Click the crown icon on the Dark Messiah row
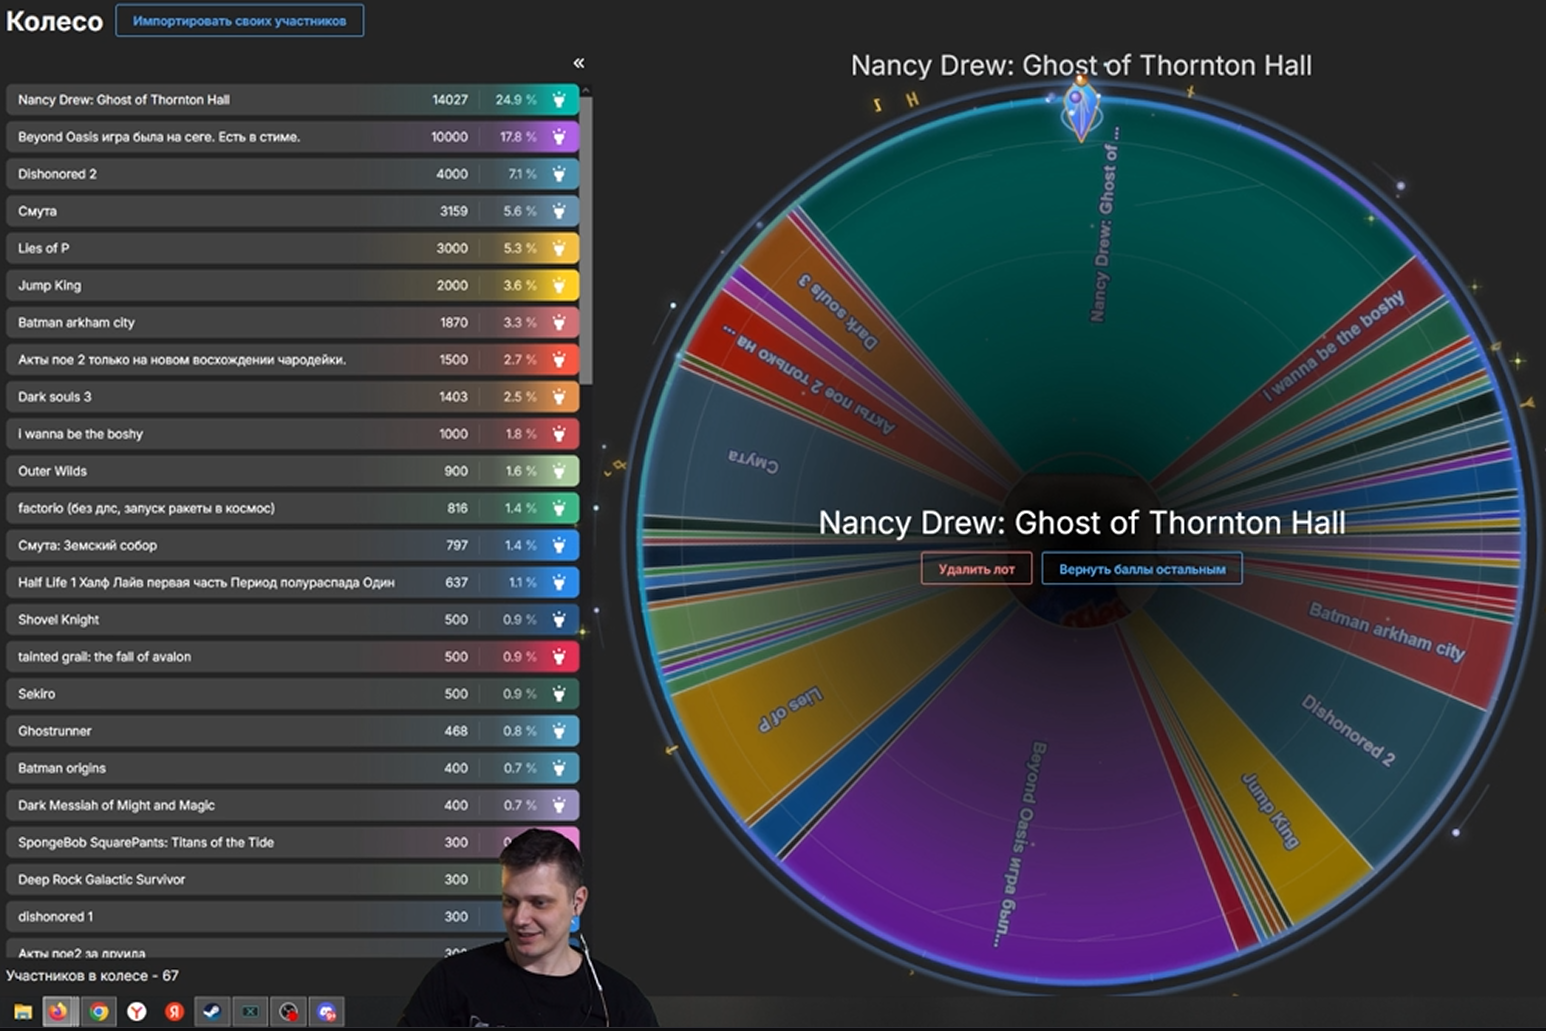The width and height of the screenshot is (1546, 1031). (559, 805)
